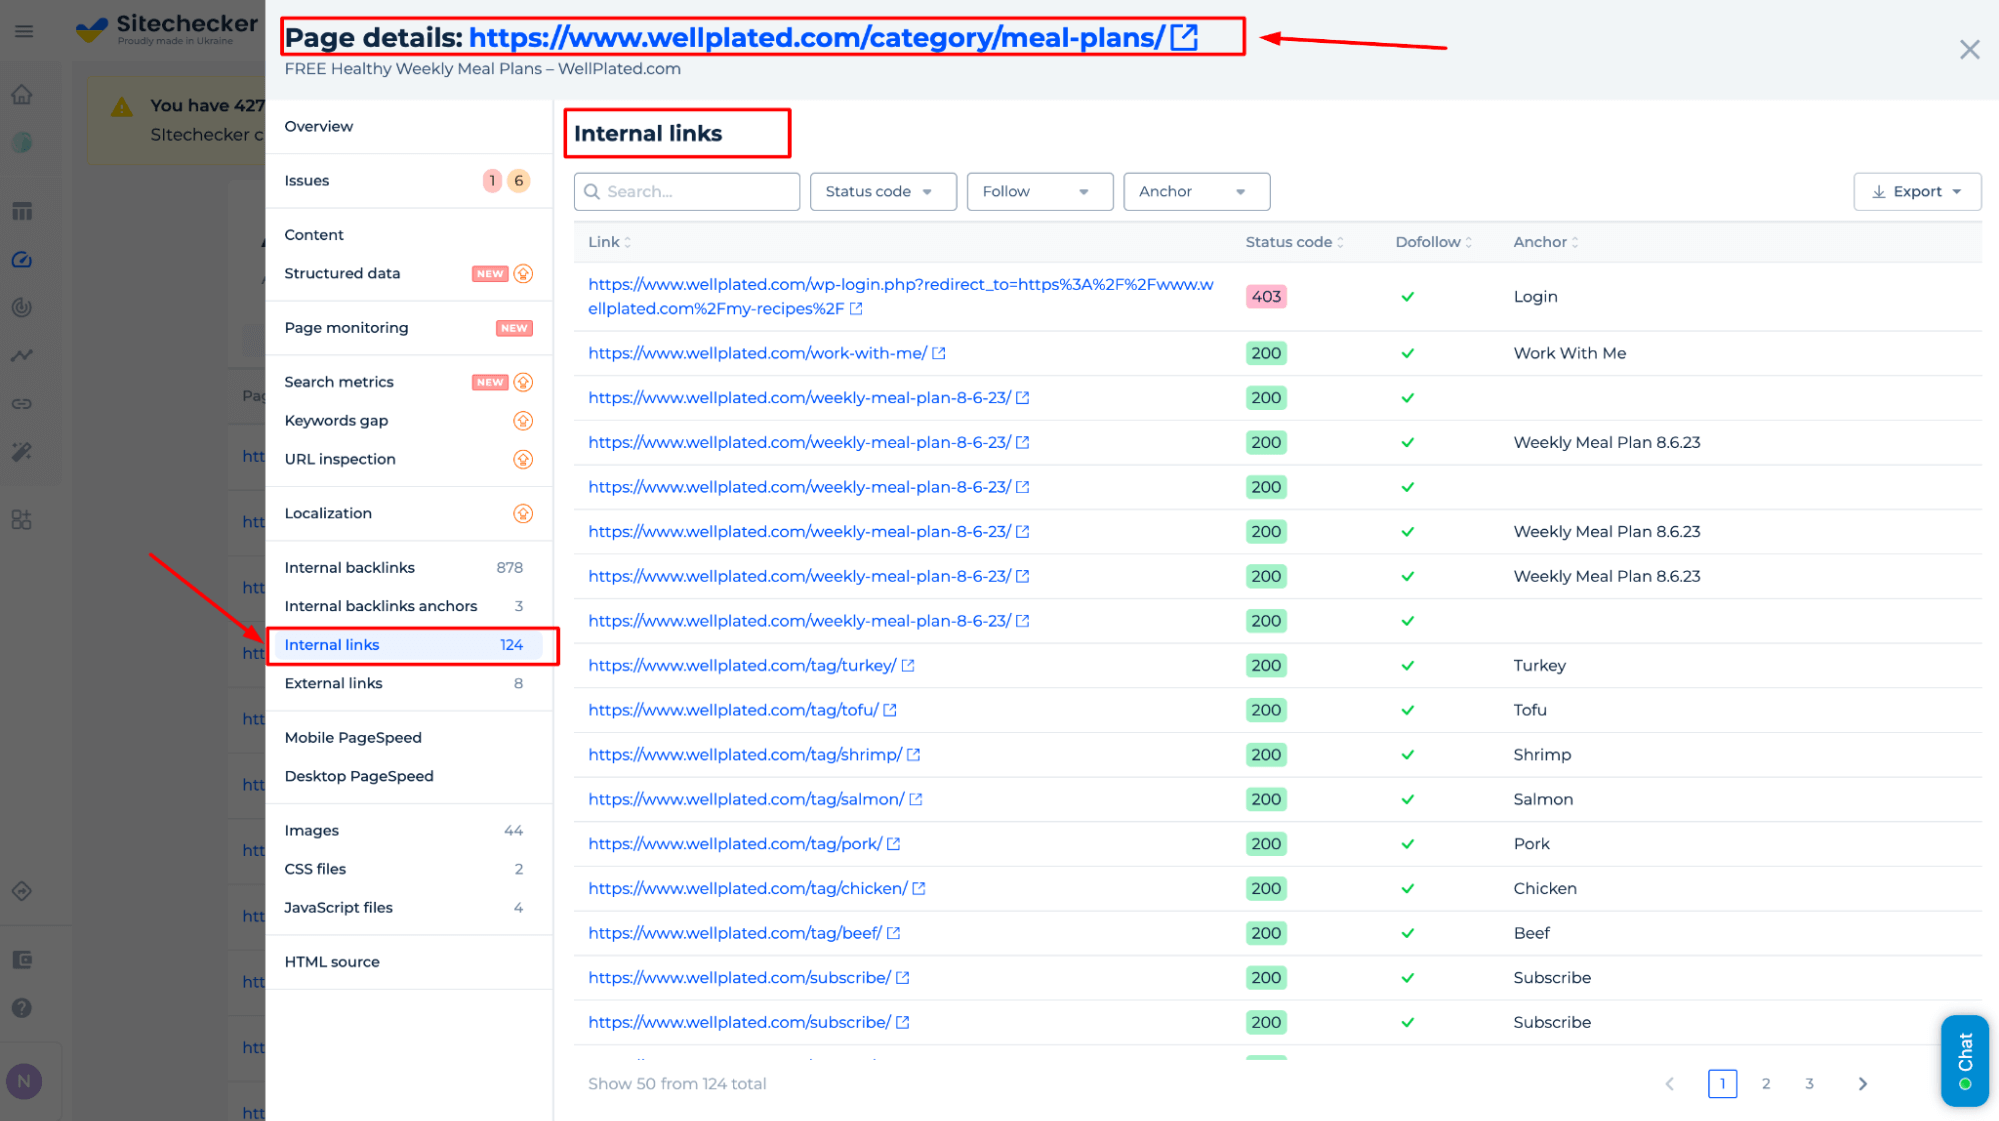Open the tag/turkey link

point(742,666)
